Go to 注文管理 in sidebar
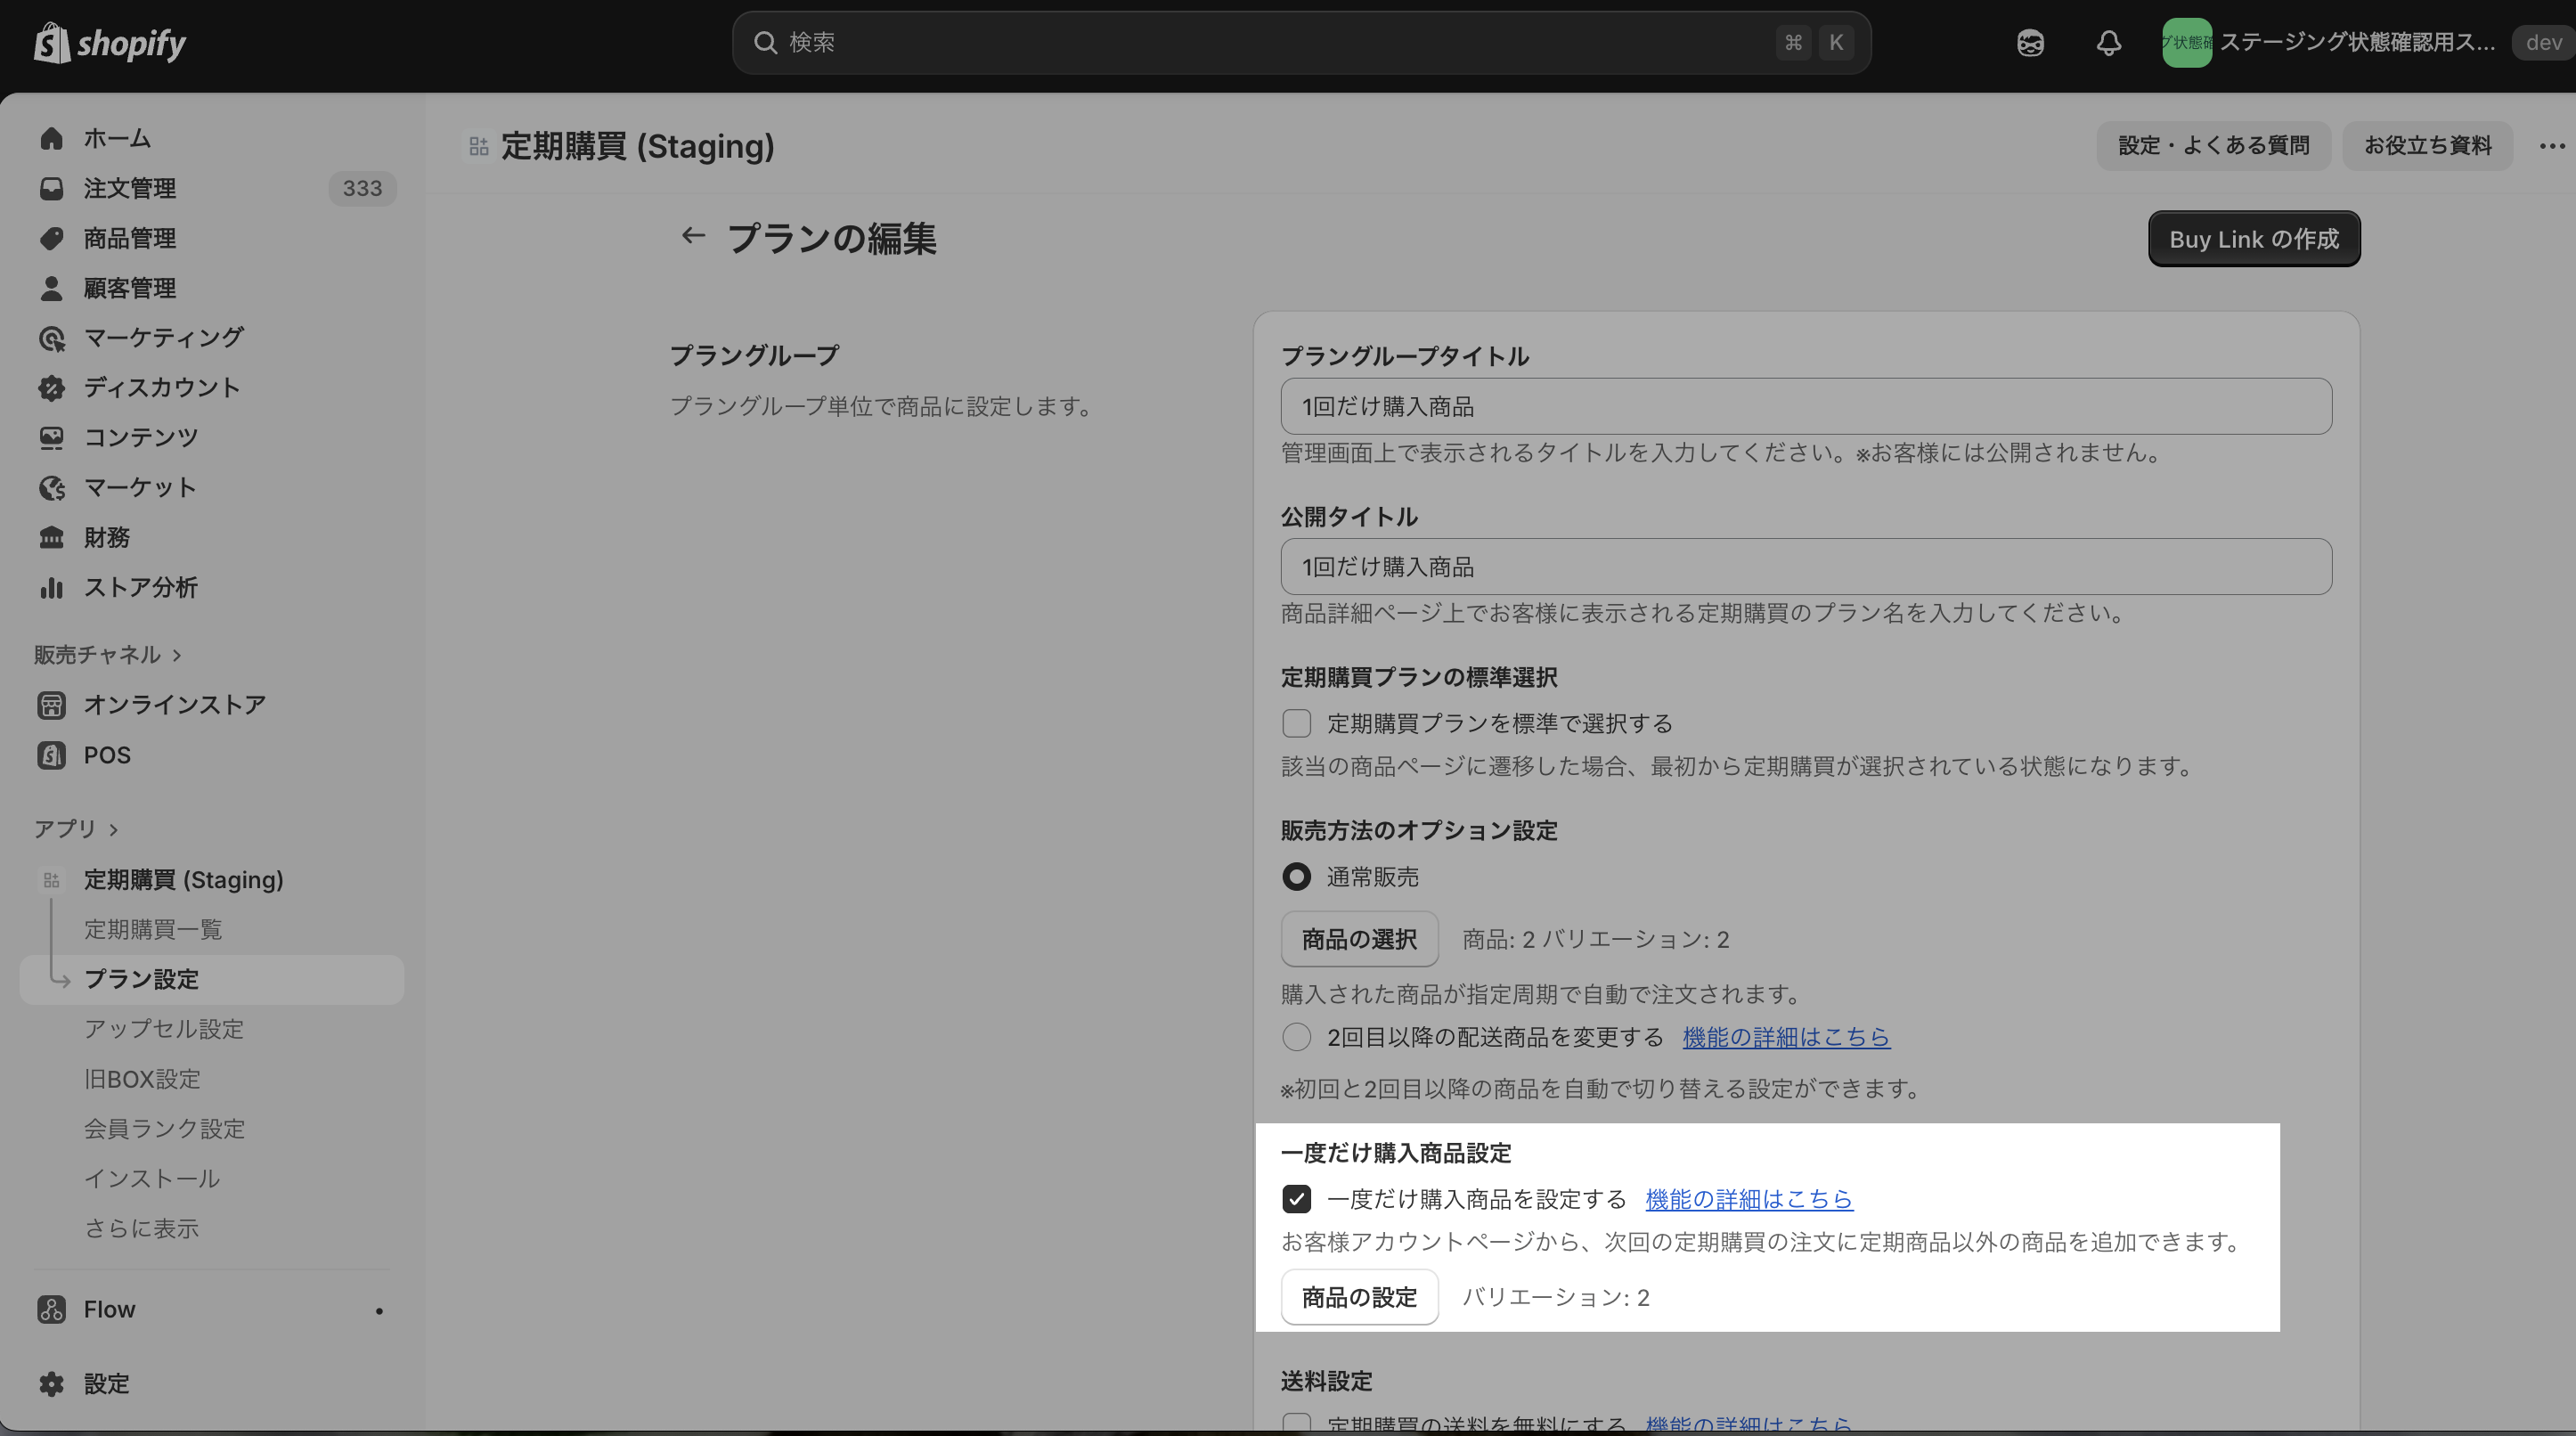The image size is (2576, 1436). pyautogui.click(x=130, y=188)
